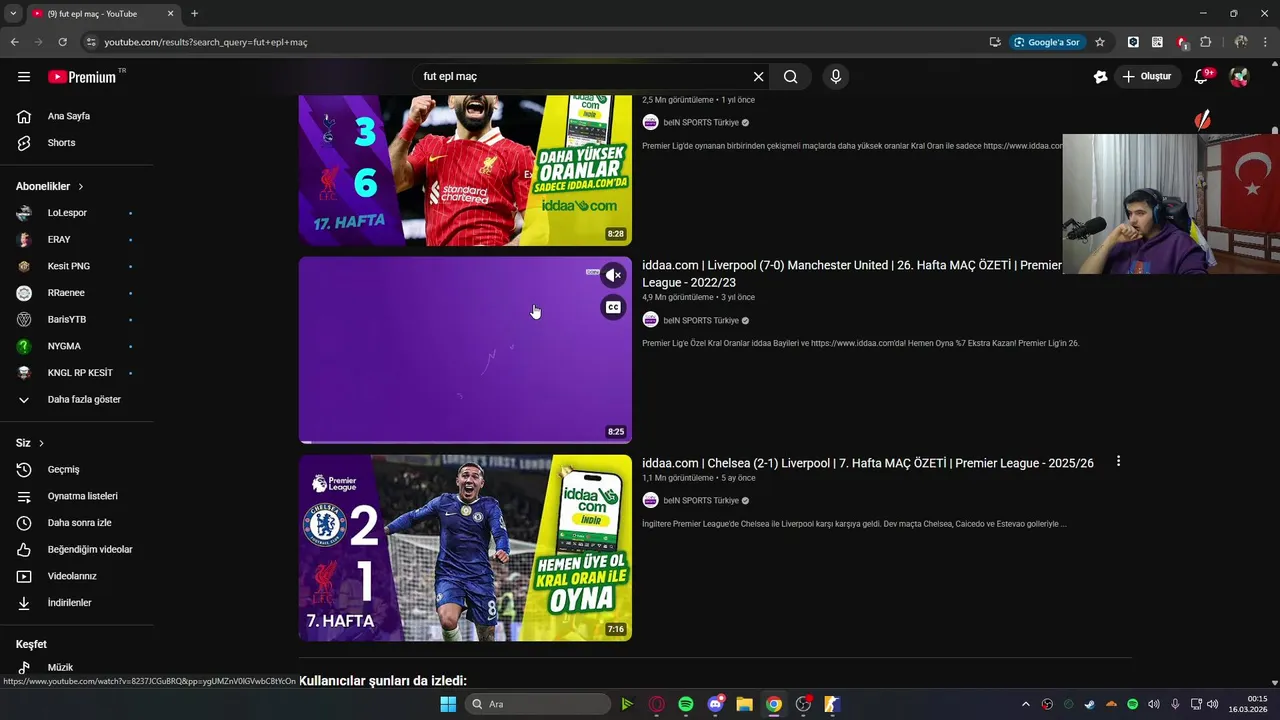This screenshot has height=720, width=1280.
Task: Show hidden system tray icons
Action: [1025, 704]
